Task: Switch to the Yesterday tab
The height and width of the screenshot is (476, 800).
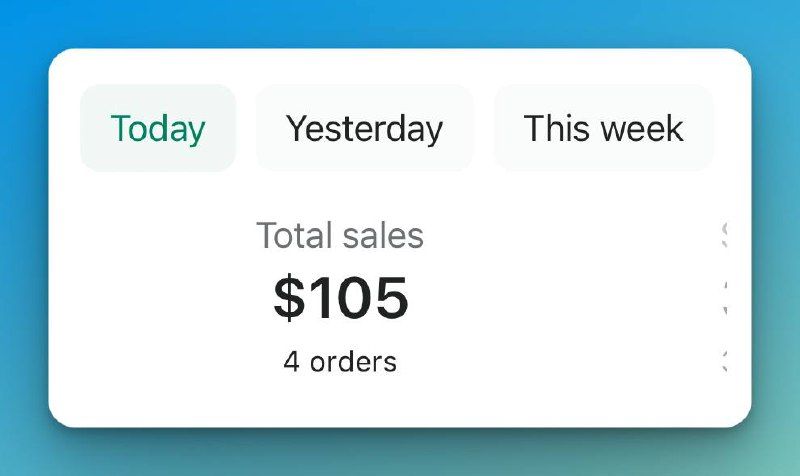Action: [x=364, y=128]
